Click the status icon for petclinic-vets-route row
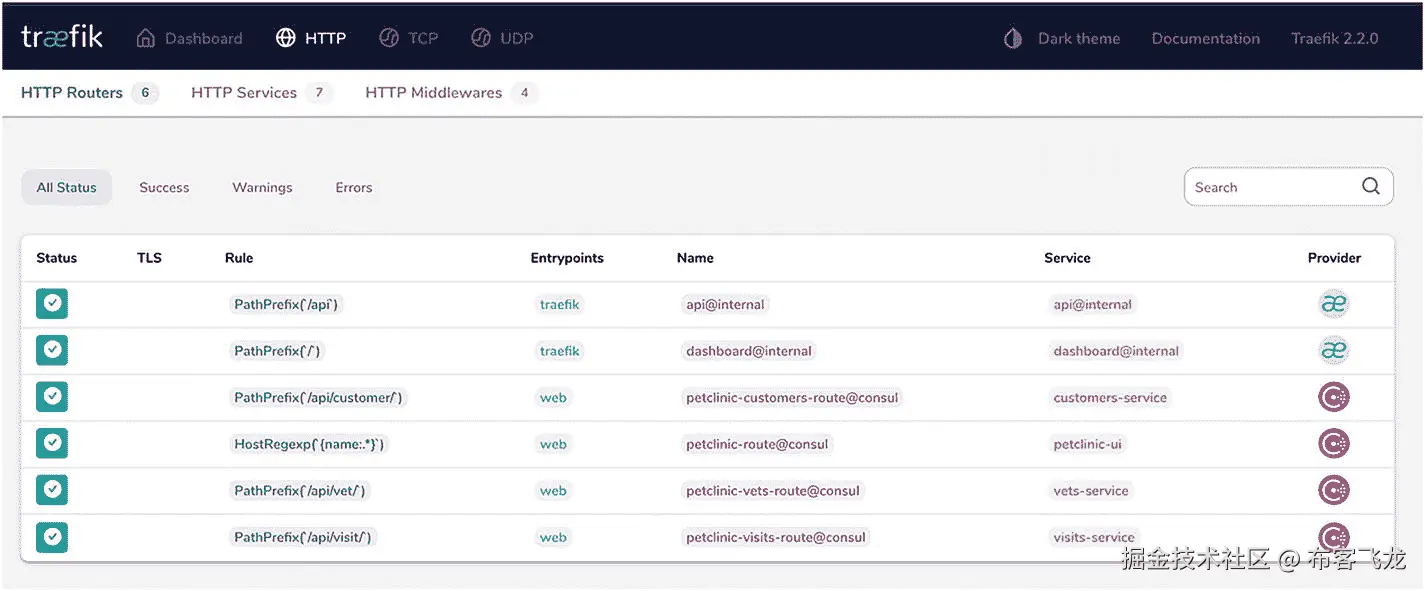This screenshot has width=1425, height=591. pyautogui.click(x=52, y=490)
